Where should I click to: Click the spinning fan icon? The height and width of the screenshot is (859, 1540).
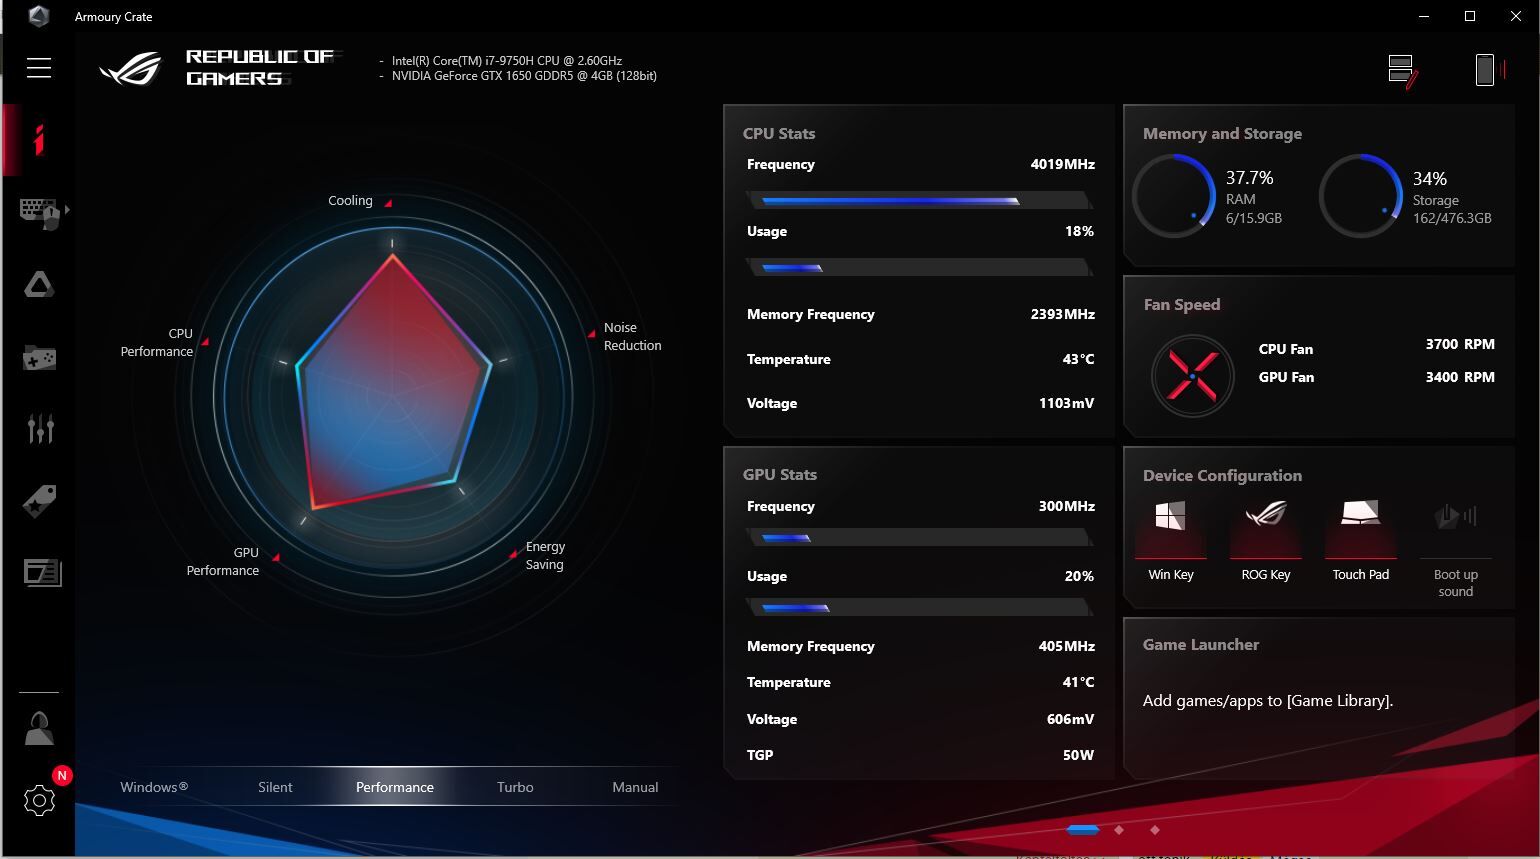(1192, 376)
